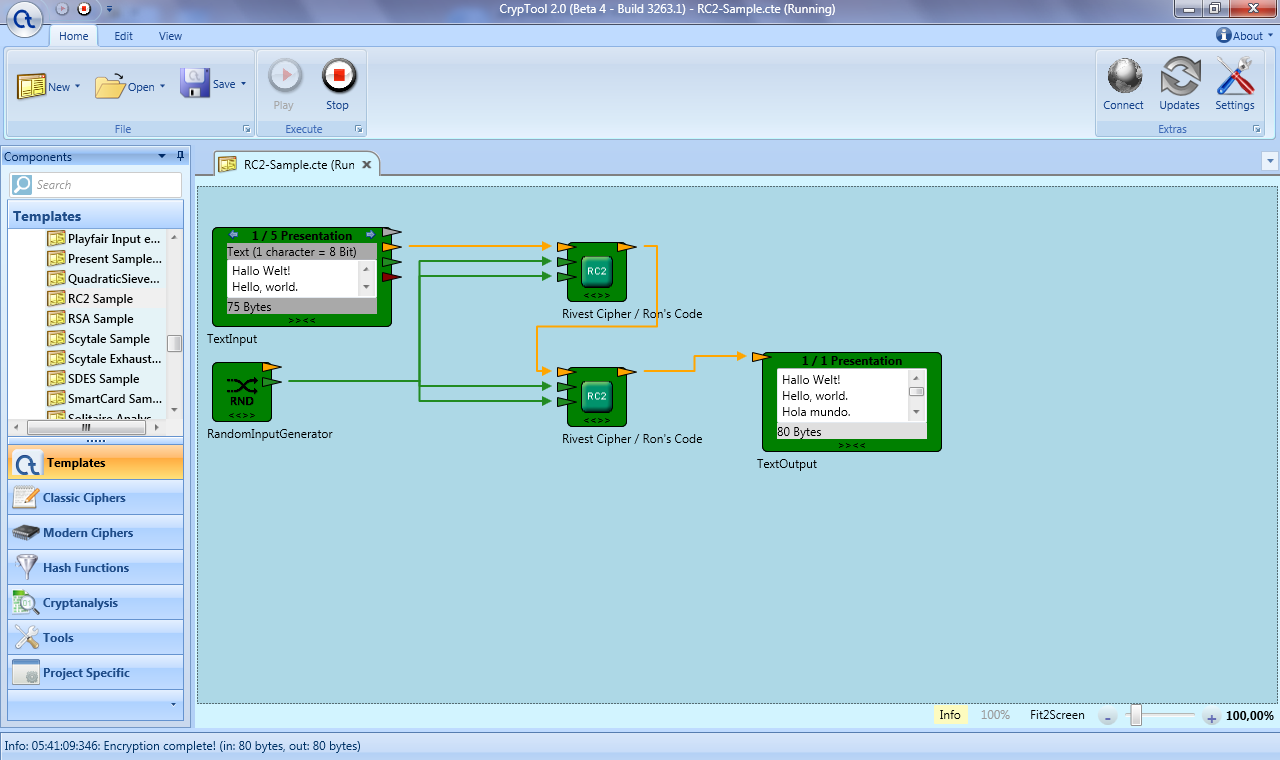Click the quick-access record icon in title bar
The width and height of the screenshot is (1280, 760).
[x=84, y=9]
